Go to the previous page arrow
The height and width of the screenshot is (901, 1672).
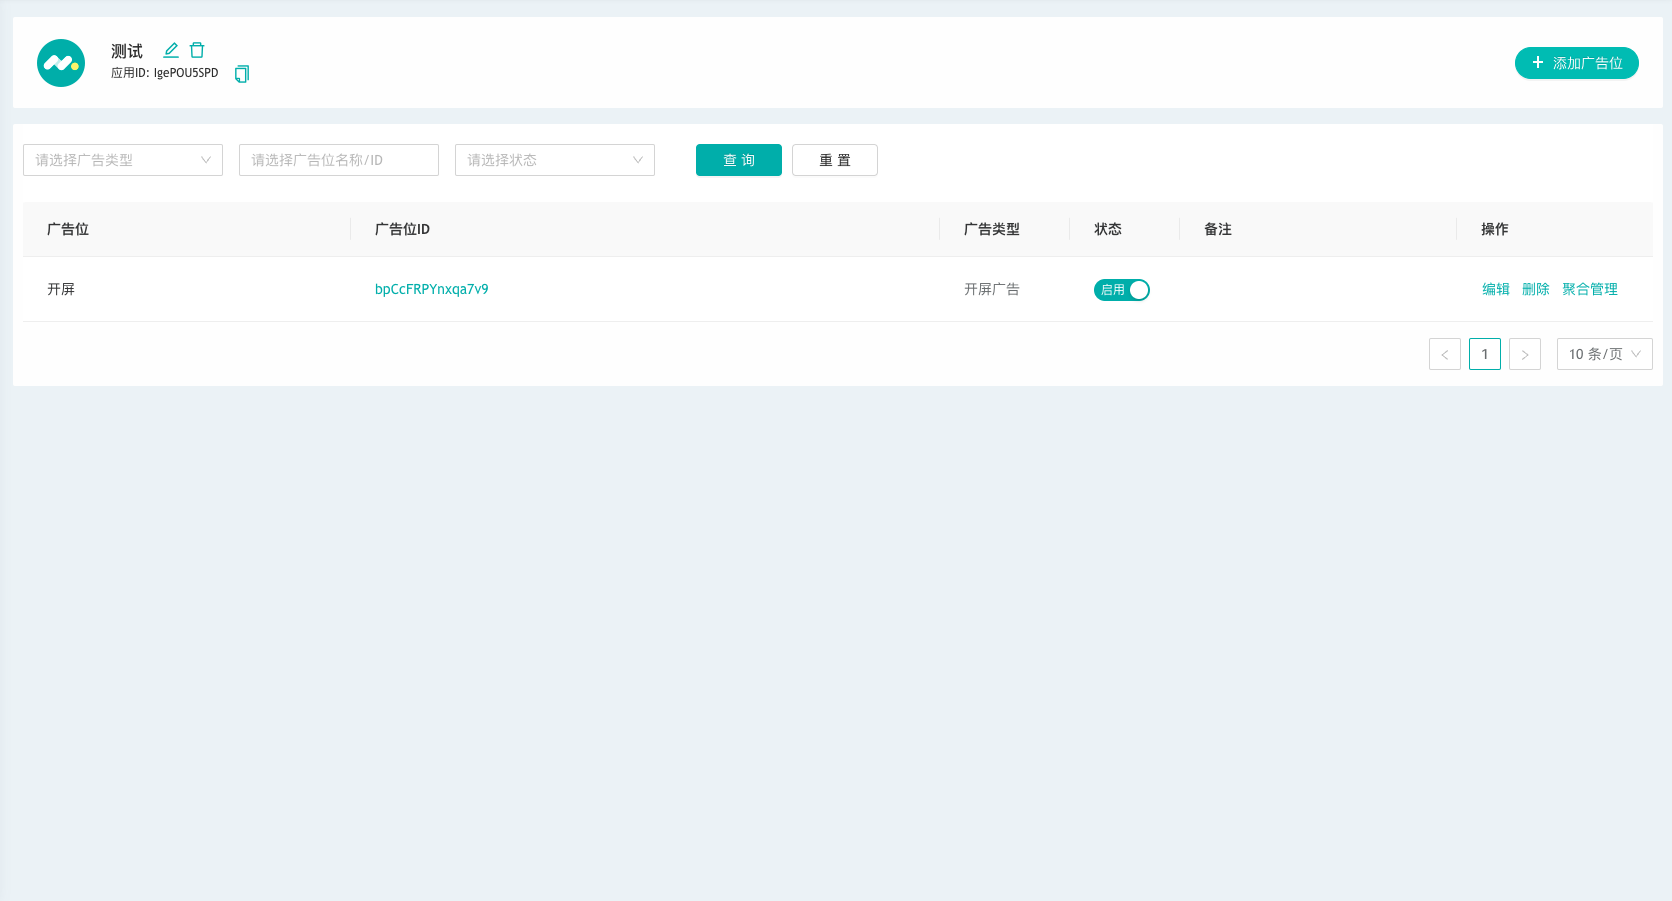pyautogui.click(x=1444, y=354)
